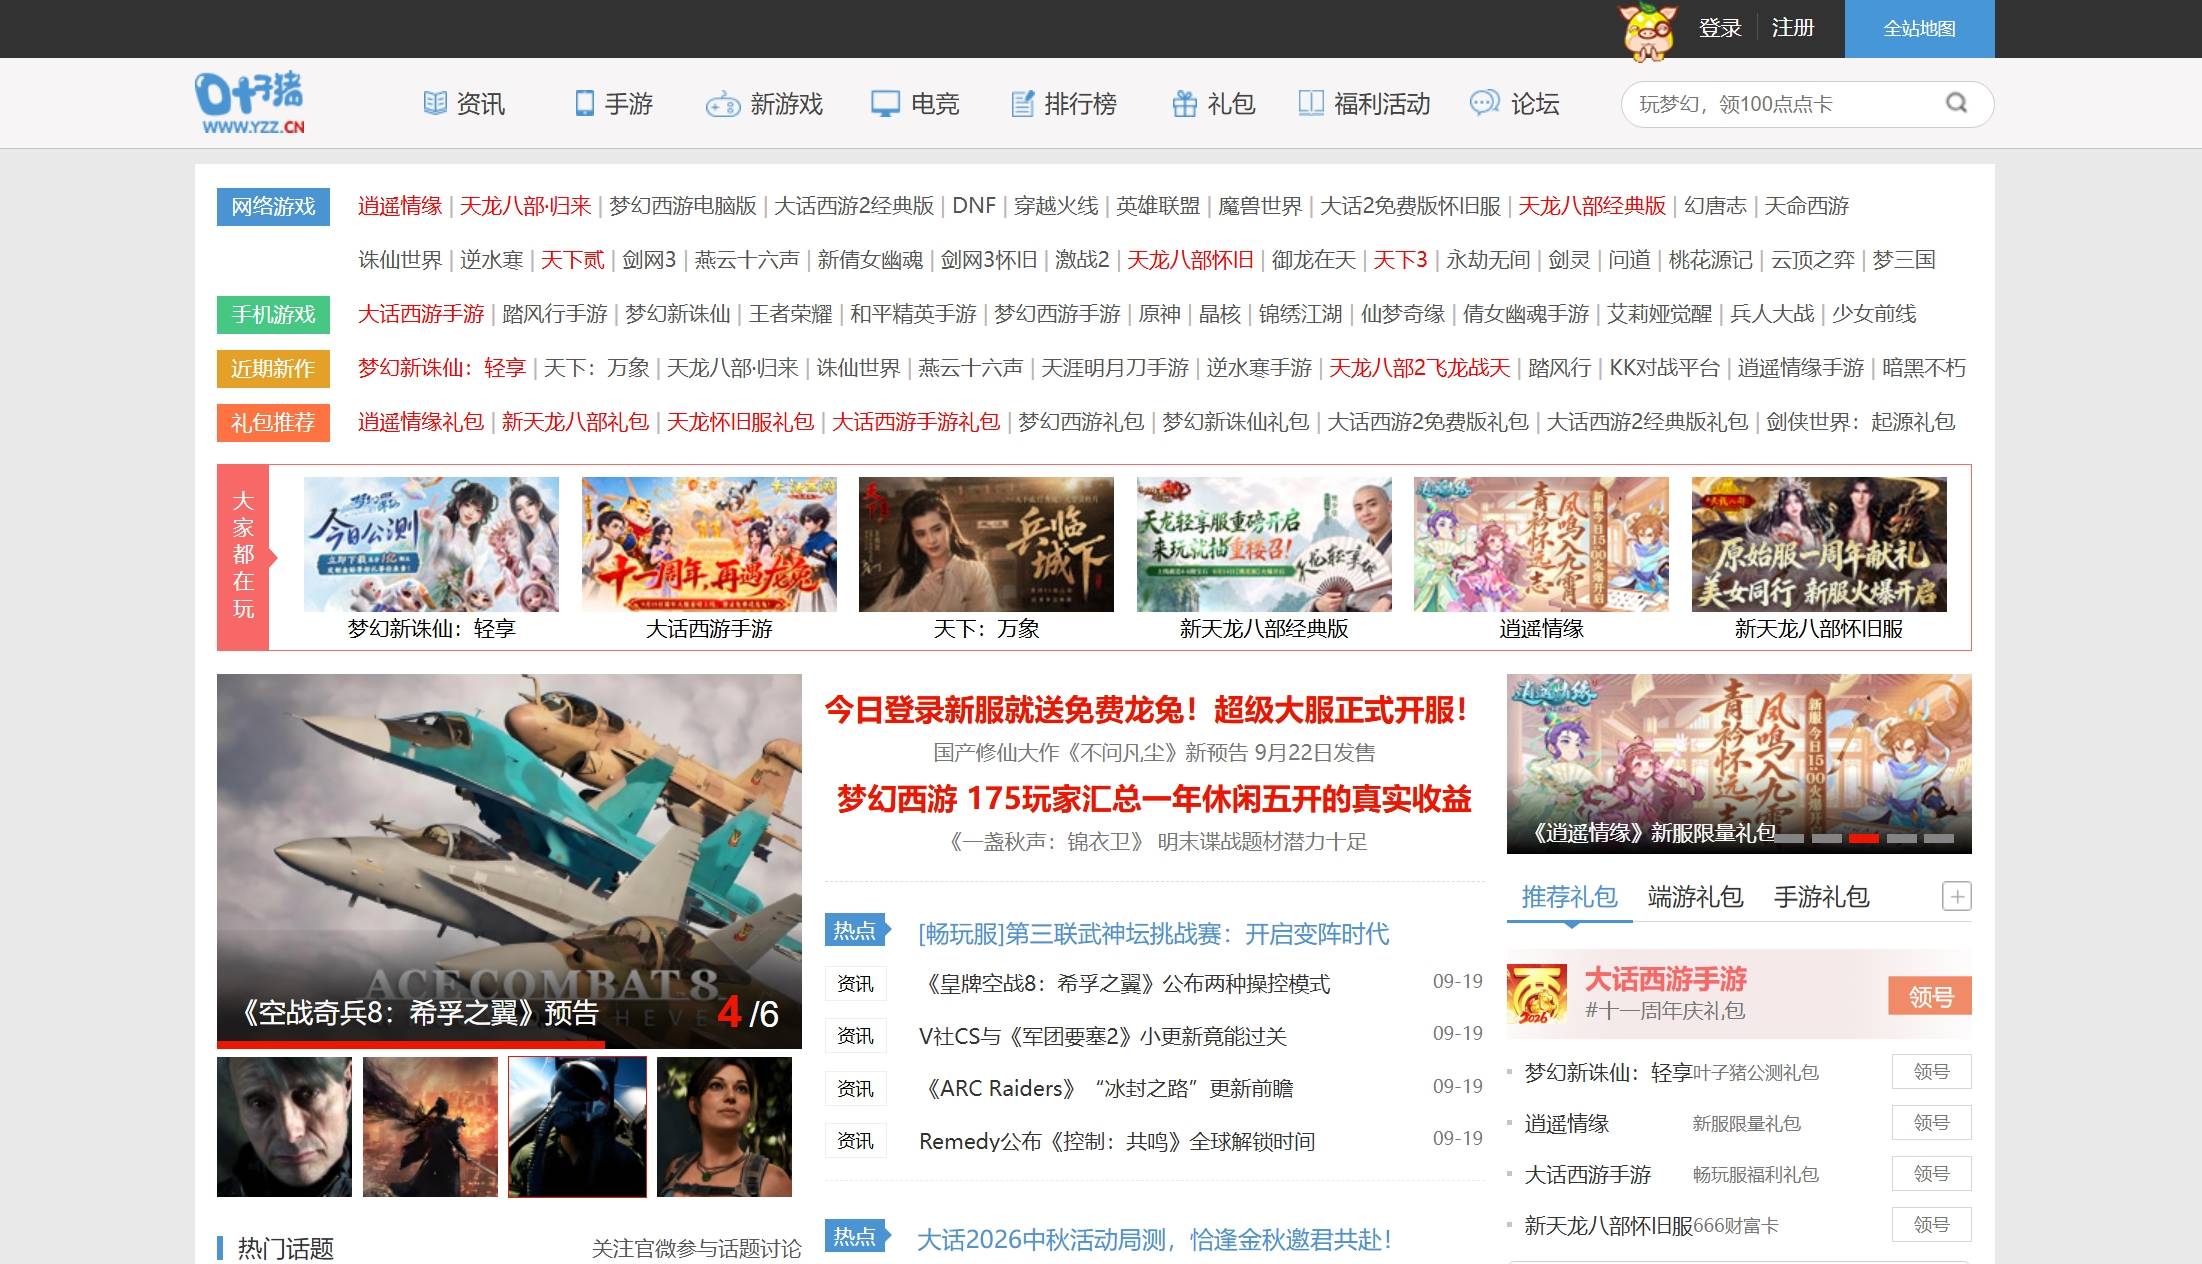Viewport: 2202px width, 1264px height.
Task: Click the gamepad icon beside 新游戏
Action: pyautogui.click(x=722, y=104)
